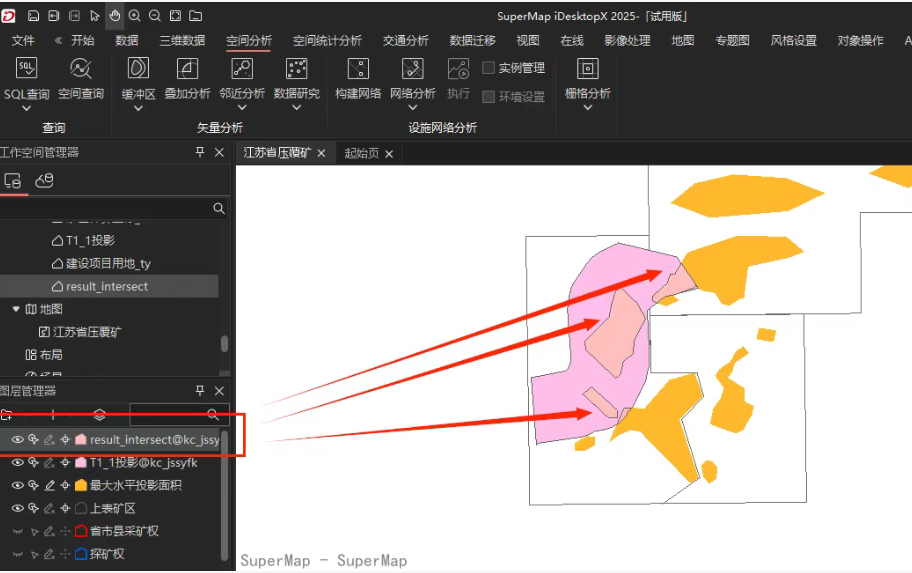Show the 探矿权 layer via eye icon

pos(17,554)
